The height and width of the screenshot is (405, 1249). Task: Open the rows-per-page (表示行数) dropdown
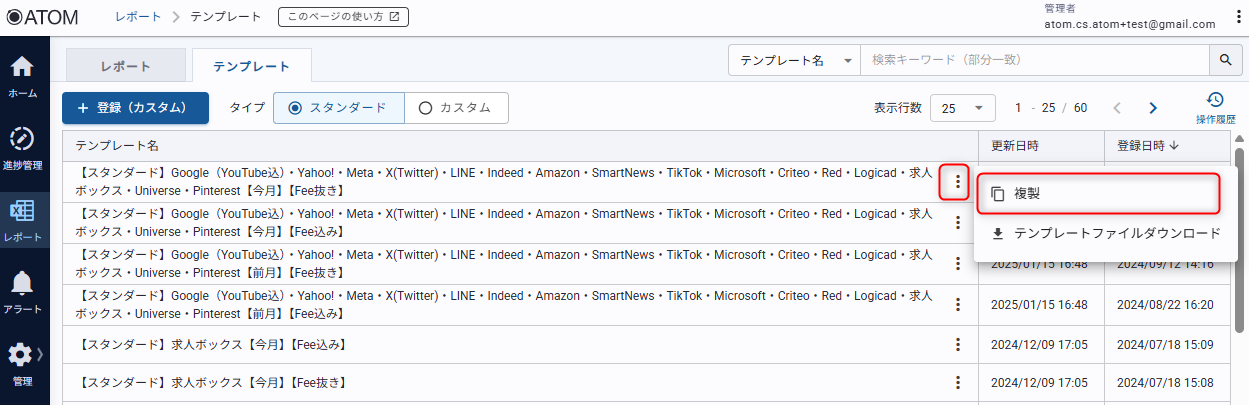coord(962,108)
